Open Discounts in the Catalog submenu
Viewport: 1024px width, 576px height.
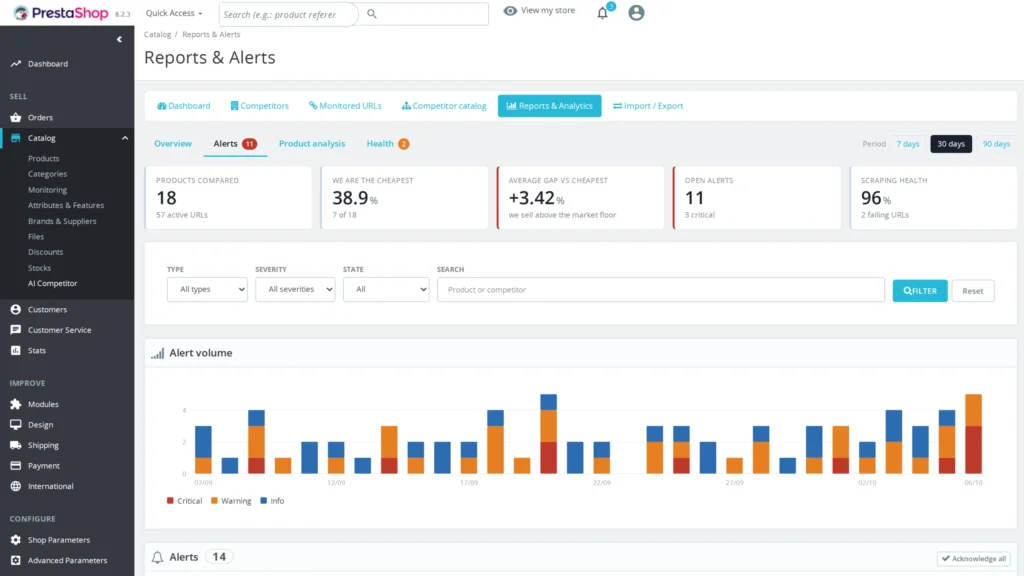point(45,252)
